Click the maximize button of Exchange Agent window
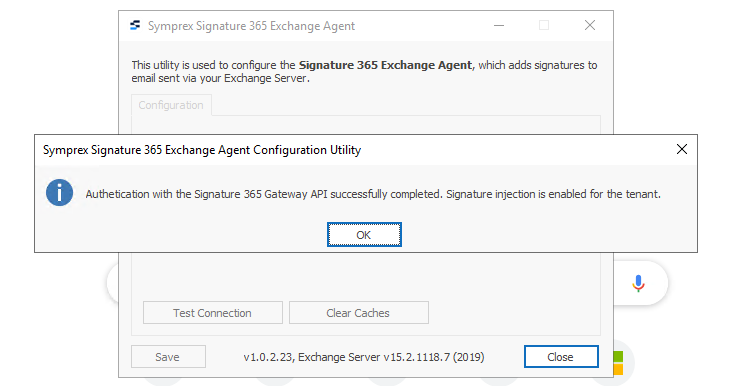 544,25
